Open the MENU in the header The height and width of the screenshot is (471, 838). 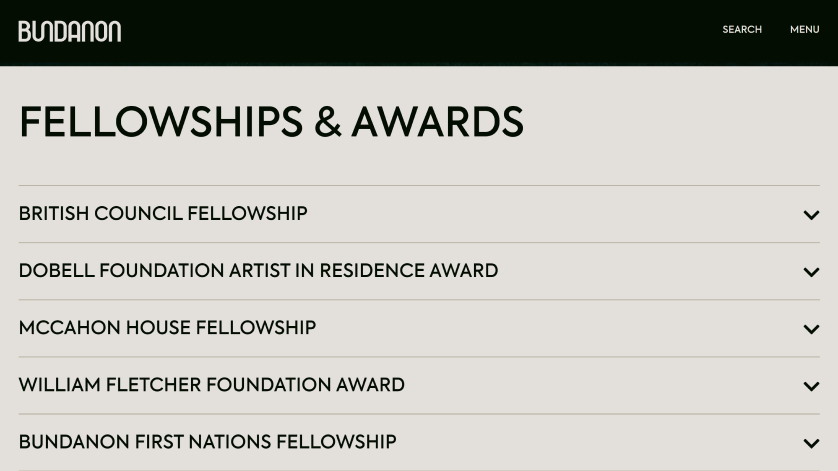pyautogui.click(x=804, y=30)
